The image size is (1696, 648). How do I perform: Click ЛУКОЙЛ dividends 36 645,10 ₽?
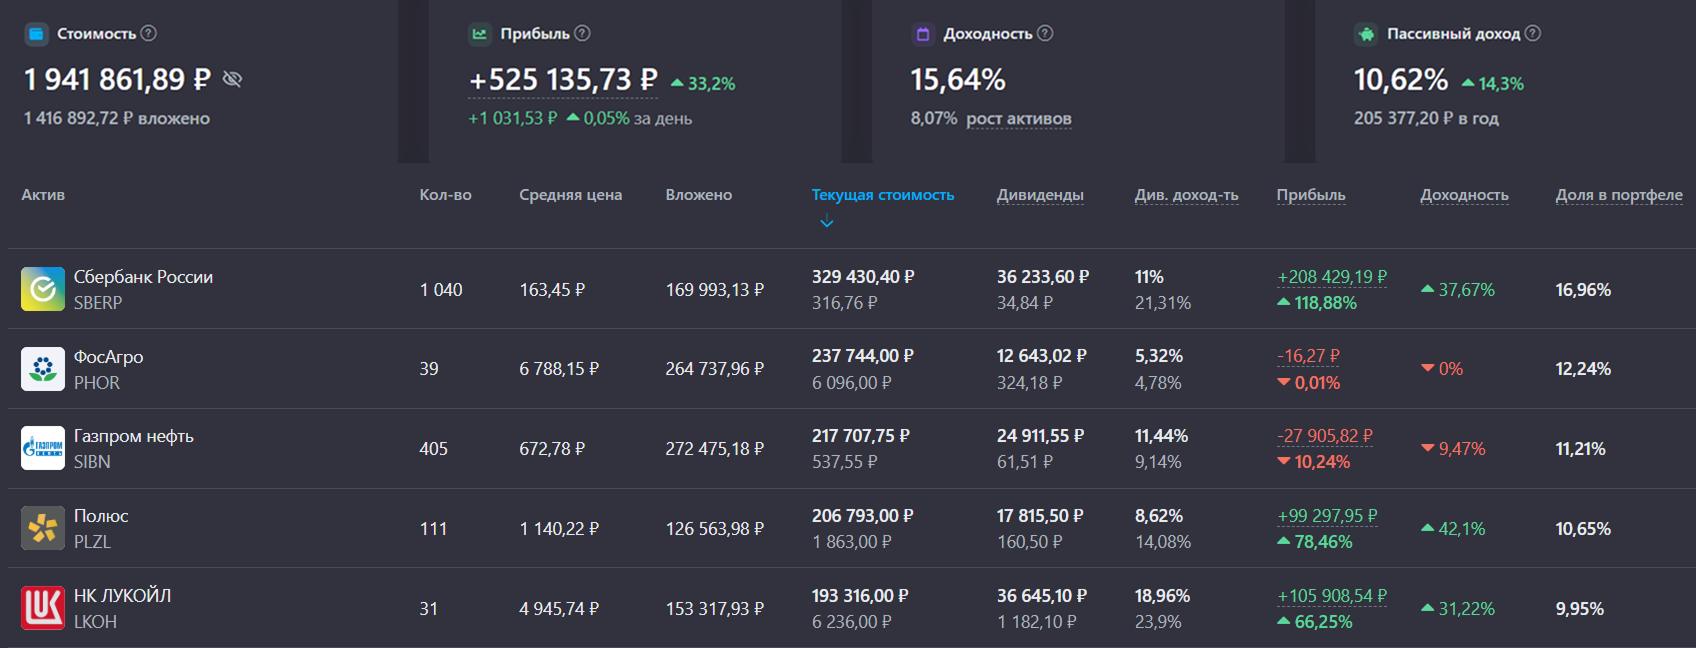[1042, 596]
